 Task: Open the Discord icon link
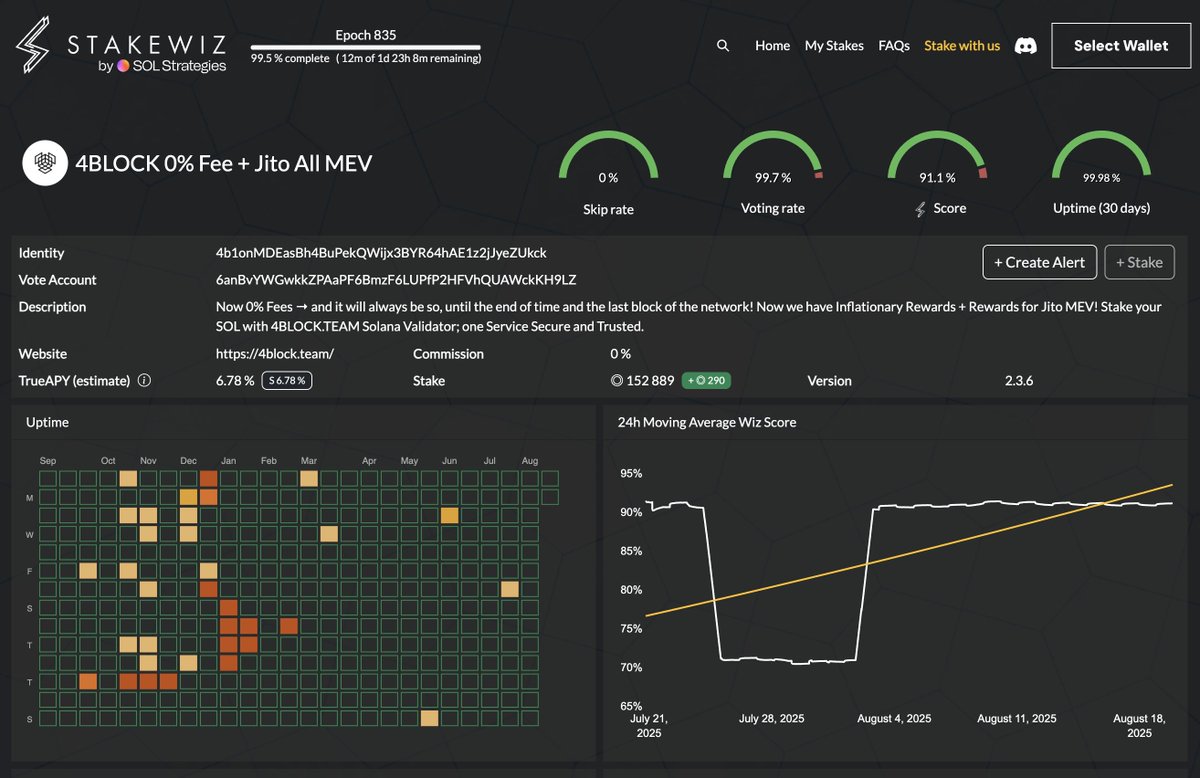1025,46
